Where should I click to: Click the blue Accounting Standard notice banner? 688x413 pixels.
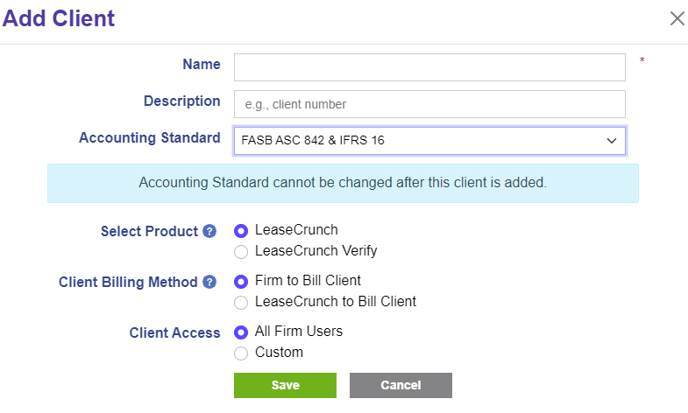tap(343, 183)
